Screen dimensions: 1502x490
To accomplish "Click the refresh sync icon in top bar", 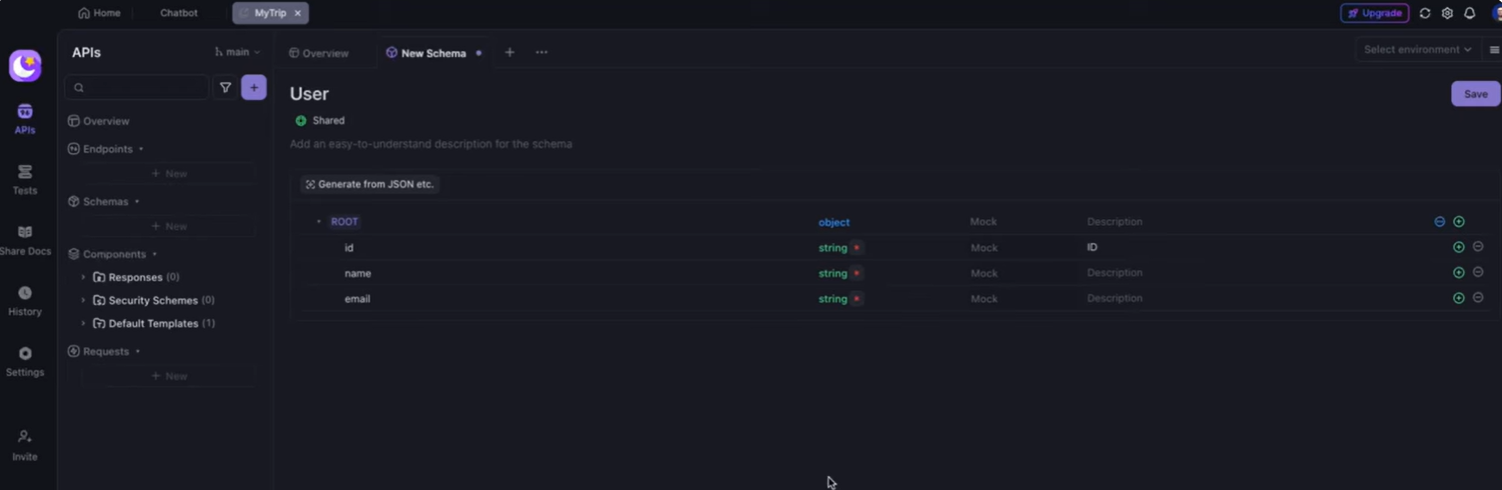I will 1425,13.
